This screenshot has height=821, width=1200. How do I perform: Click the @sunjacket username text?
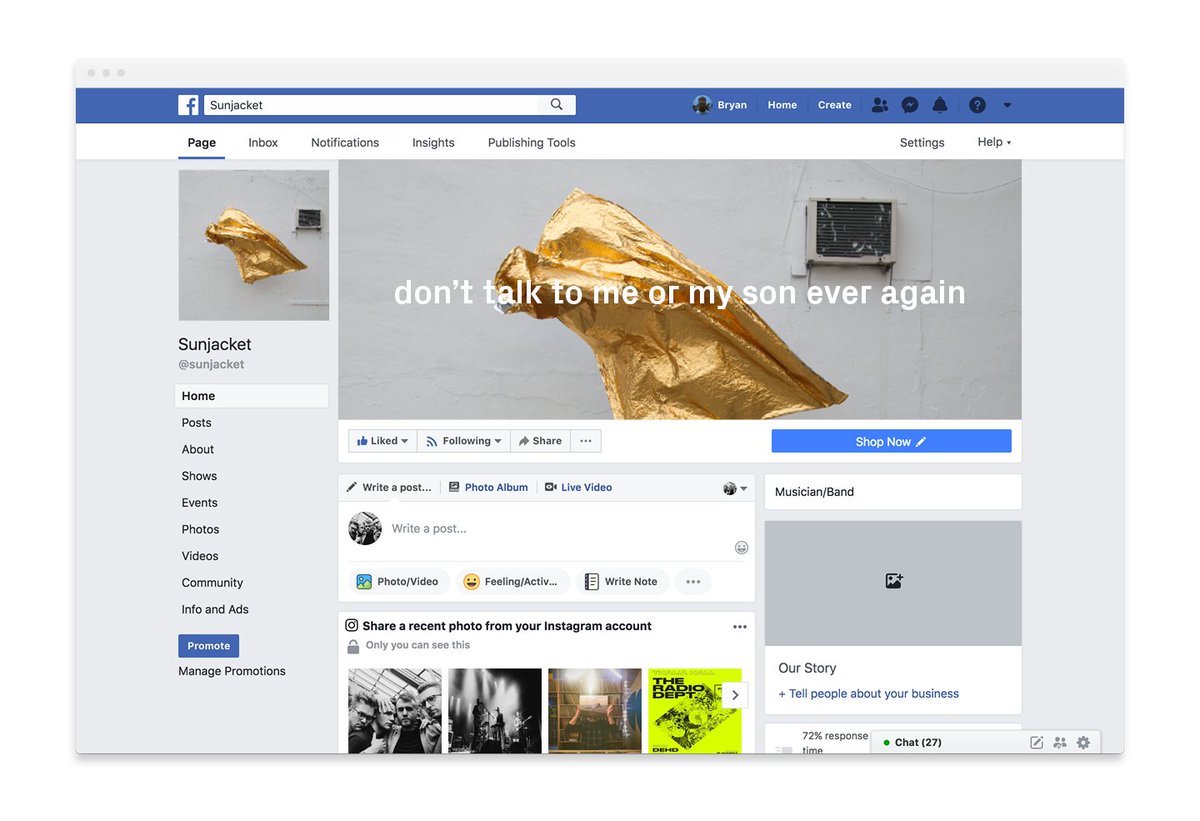211,365
